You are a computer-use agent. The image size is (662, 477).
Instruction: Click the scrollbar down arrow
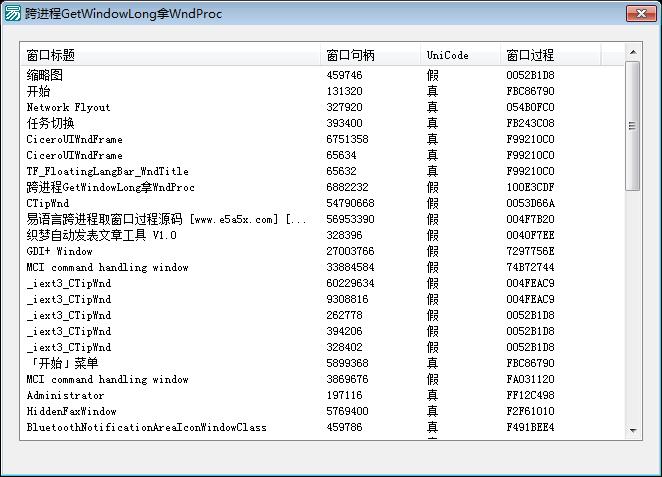tap(632, 430)
